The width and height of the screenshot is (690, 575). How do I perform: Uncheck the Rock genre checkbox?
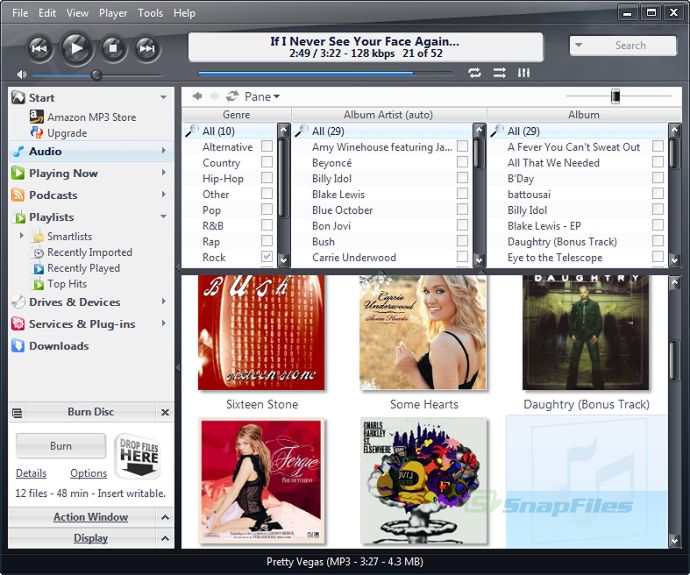click(x=267, y=256)
